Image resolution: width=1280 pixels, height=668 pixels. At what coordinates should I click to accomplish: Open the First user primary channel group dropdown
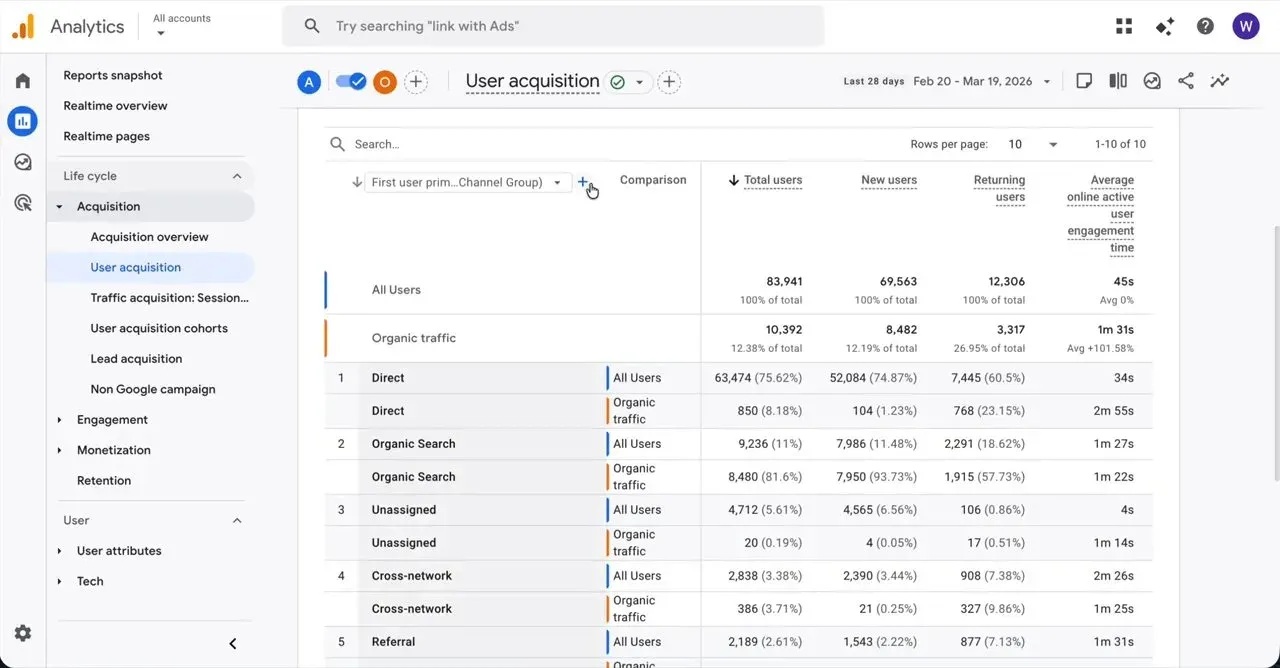tap(467, 182)
